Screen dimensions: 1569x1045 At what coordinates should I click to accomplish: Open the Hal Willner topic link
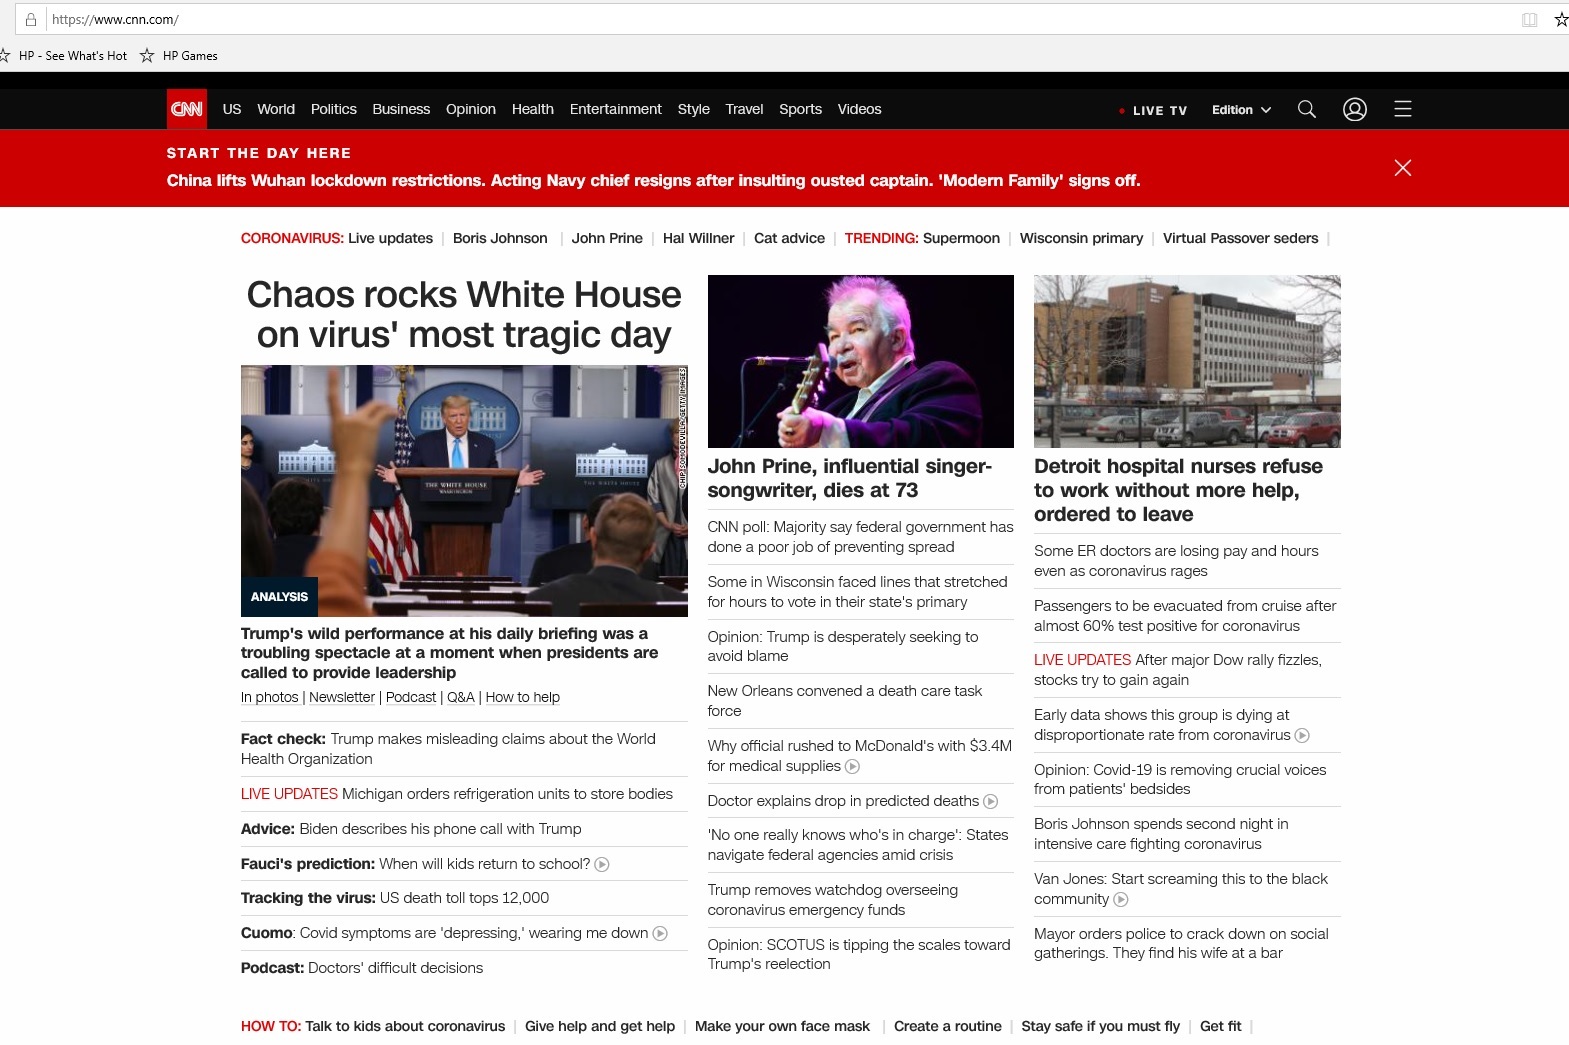[698, 238]
